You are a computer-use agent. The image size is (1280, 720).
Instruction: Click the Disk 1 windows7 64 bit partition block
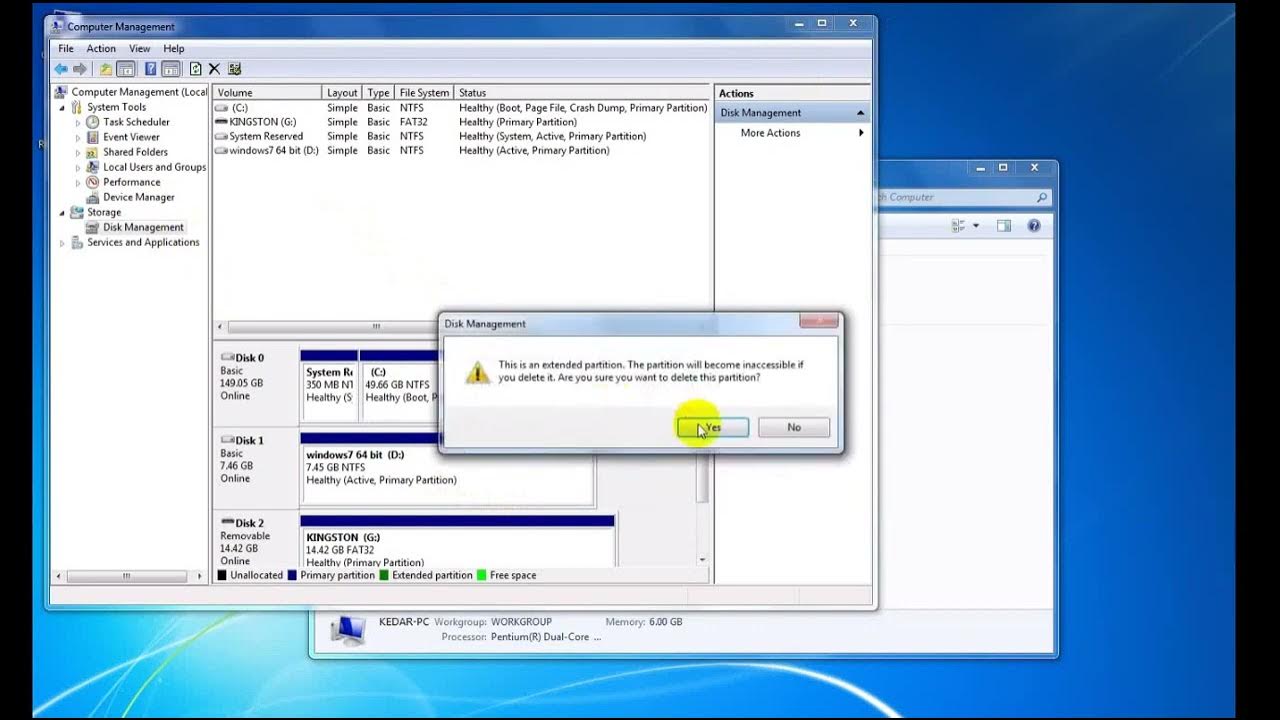point(447,468)
